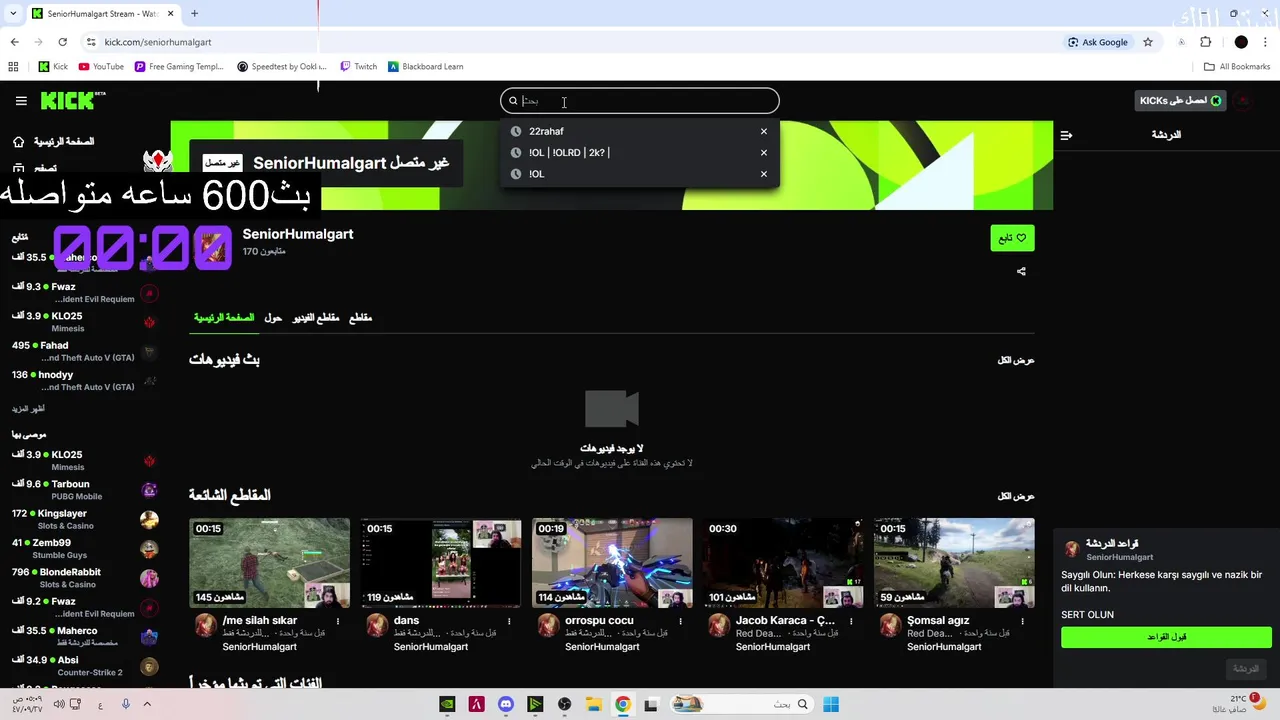Screen dimensions: 1280x720
Task: Open the YouTube bookmark
Action: pyautogui.click(x=101, y=67)
